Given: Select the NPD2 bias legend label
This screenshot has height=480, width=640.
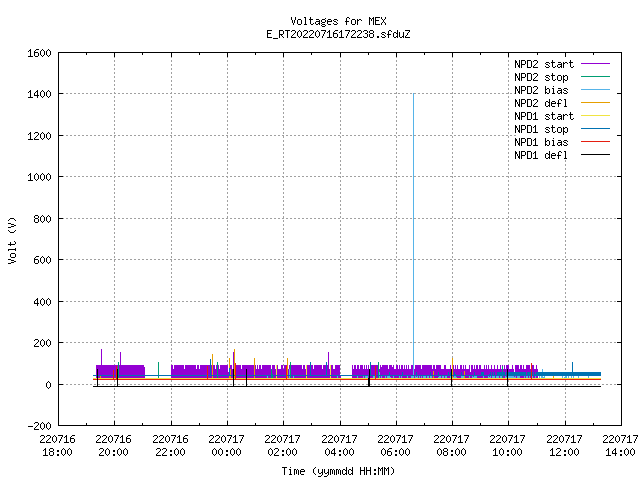Looking at the screenshot, I should tap(541, 90).
